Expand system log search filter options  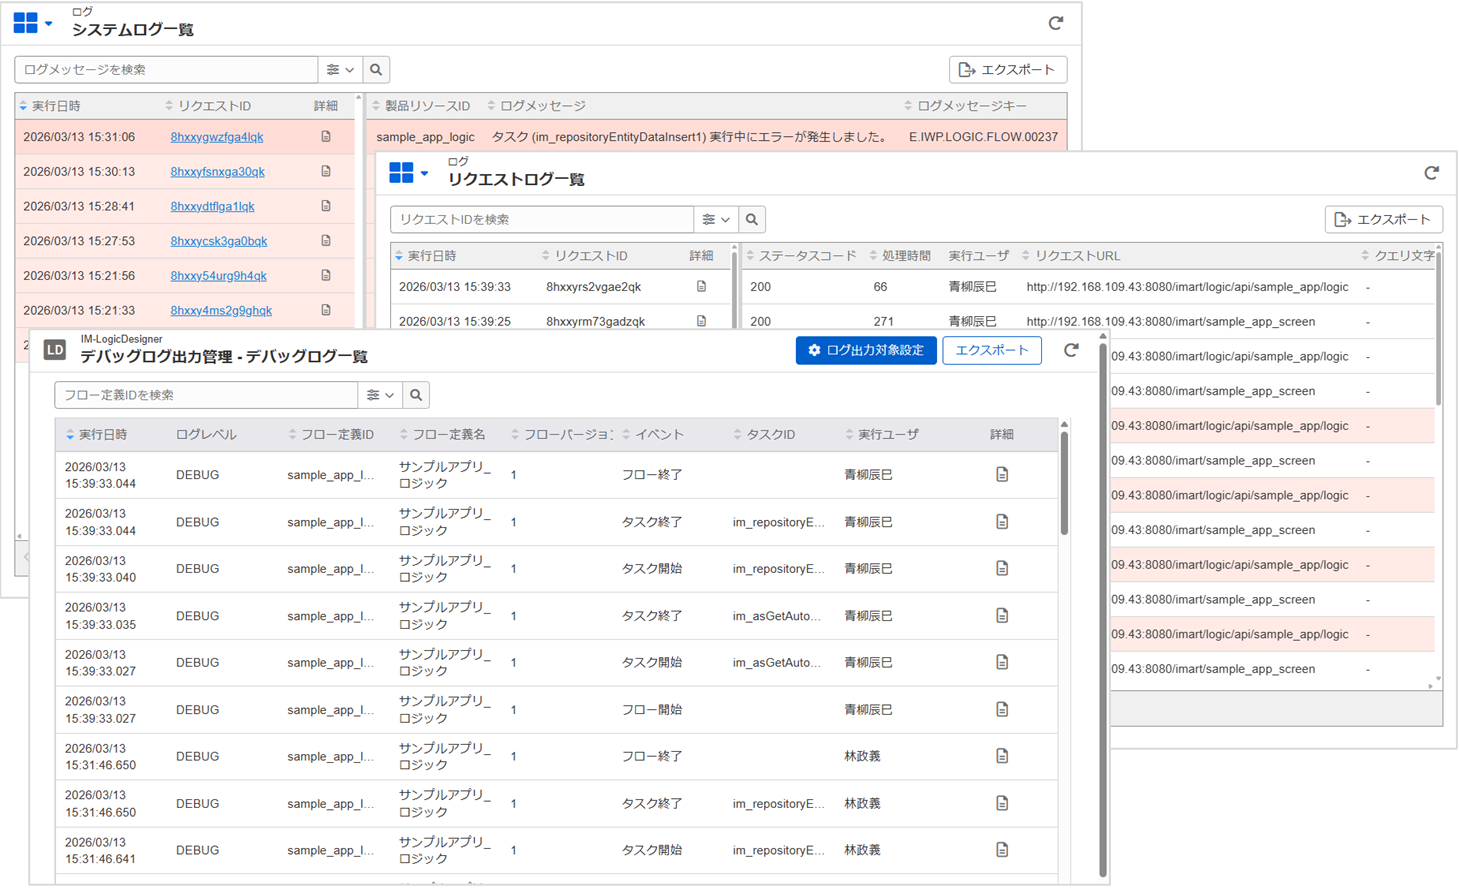[340, 70]
